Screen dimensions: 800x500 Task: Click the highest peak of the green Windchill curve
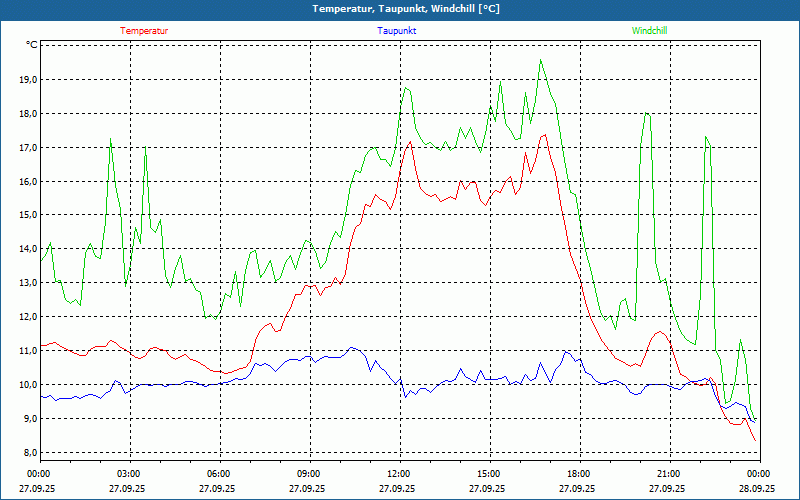[541, 60]
